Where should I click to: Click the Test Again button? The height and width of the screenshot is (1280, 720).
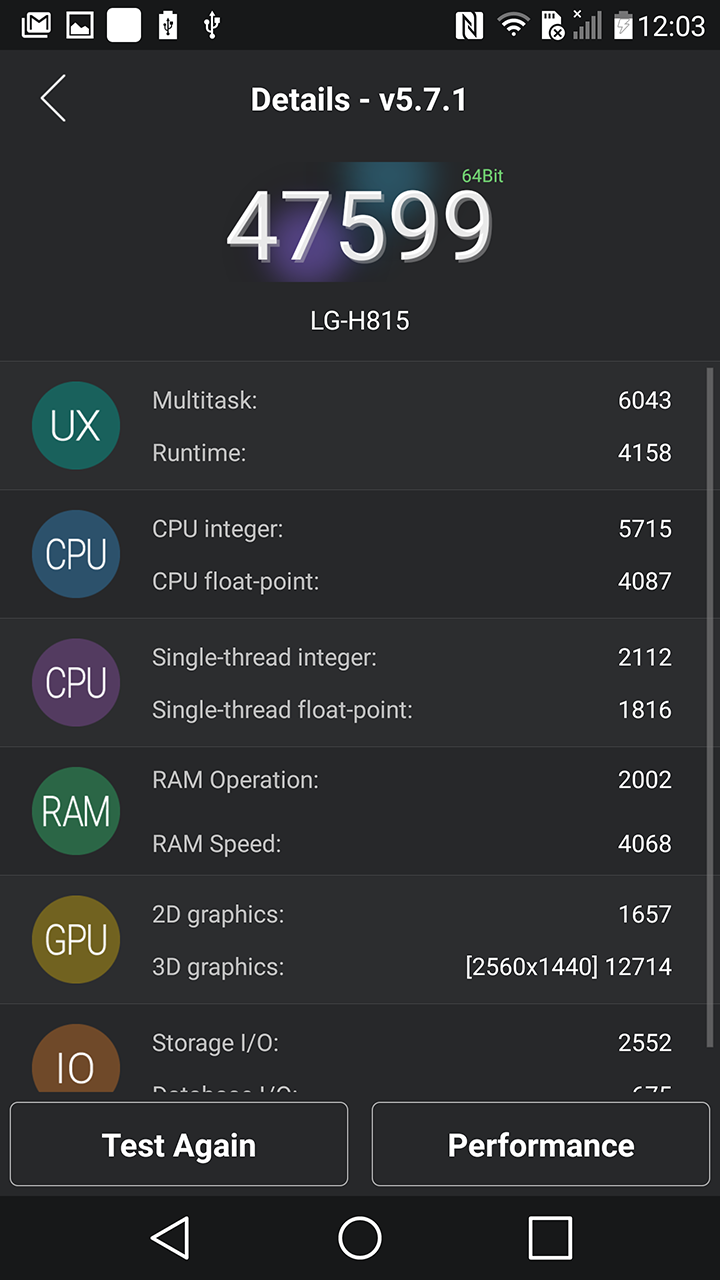[179, 1144]
